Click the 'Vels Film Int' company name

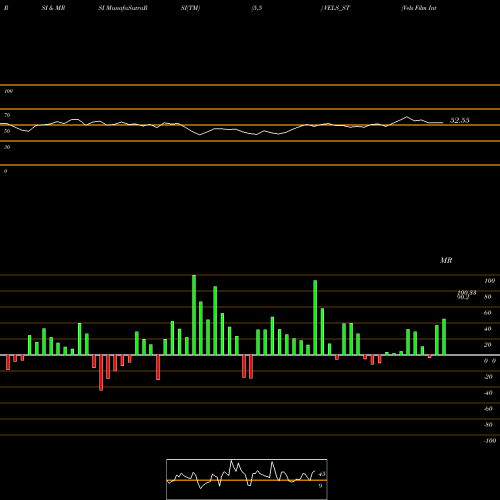[x=419, y=8]
